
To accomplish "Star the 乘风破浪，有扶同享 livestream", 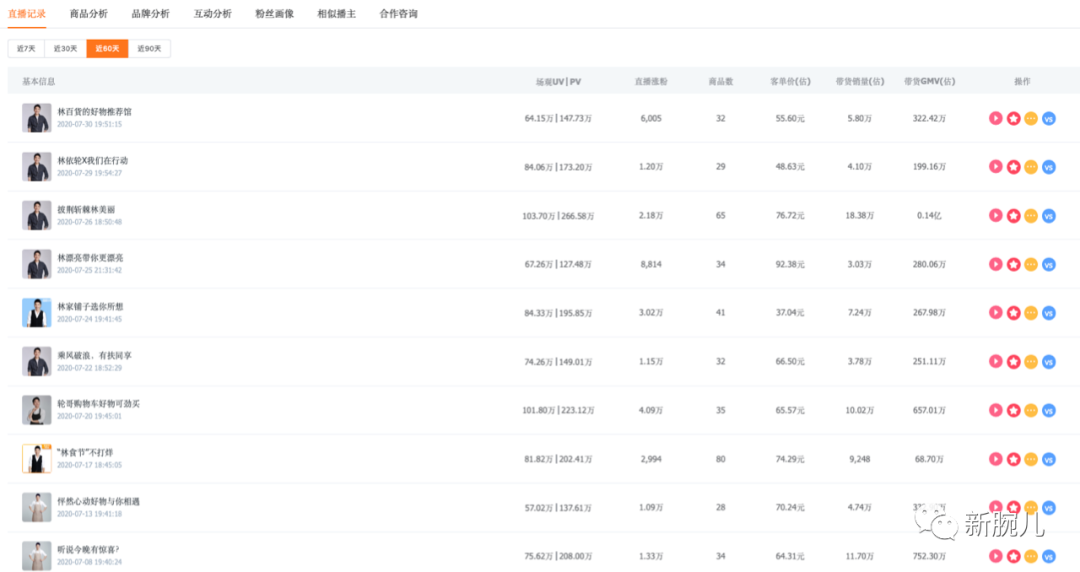I will coord(1013,362).
